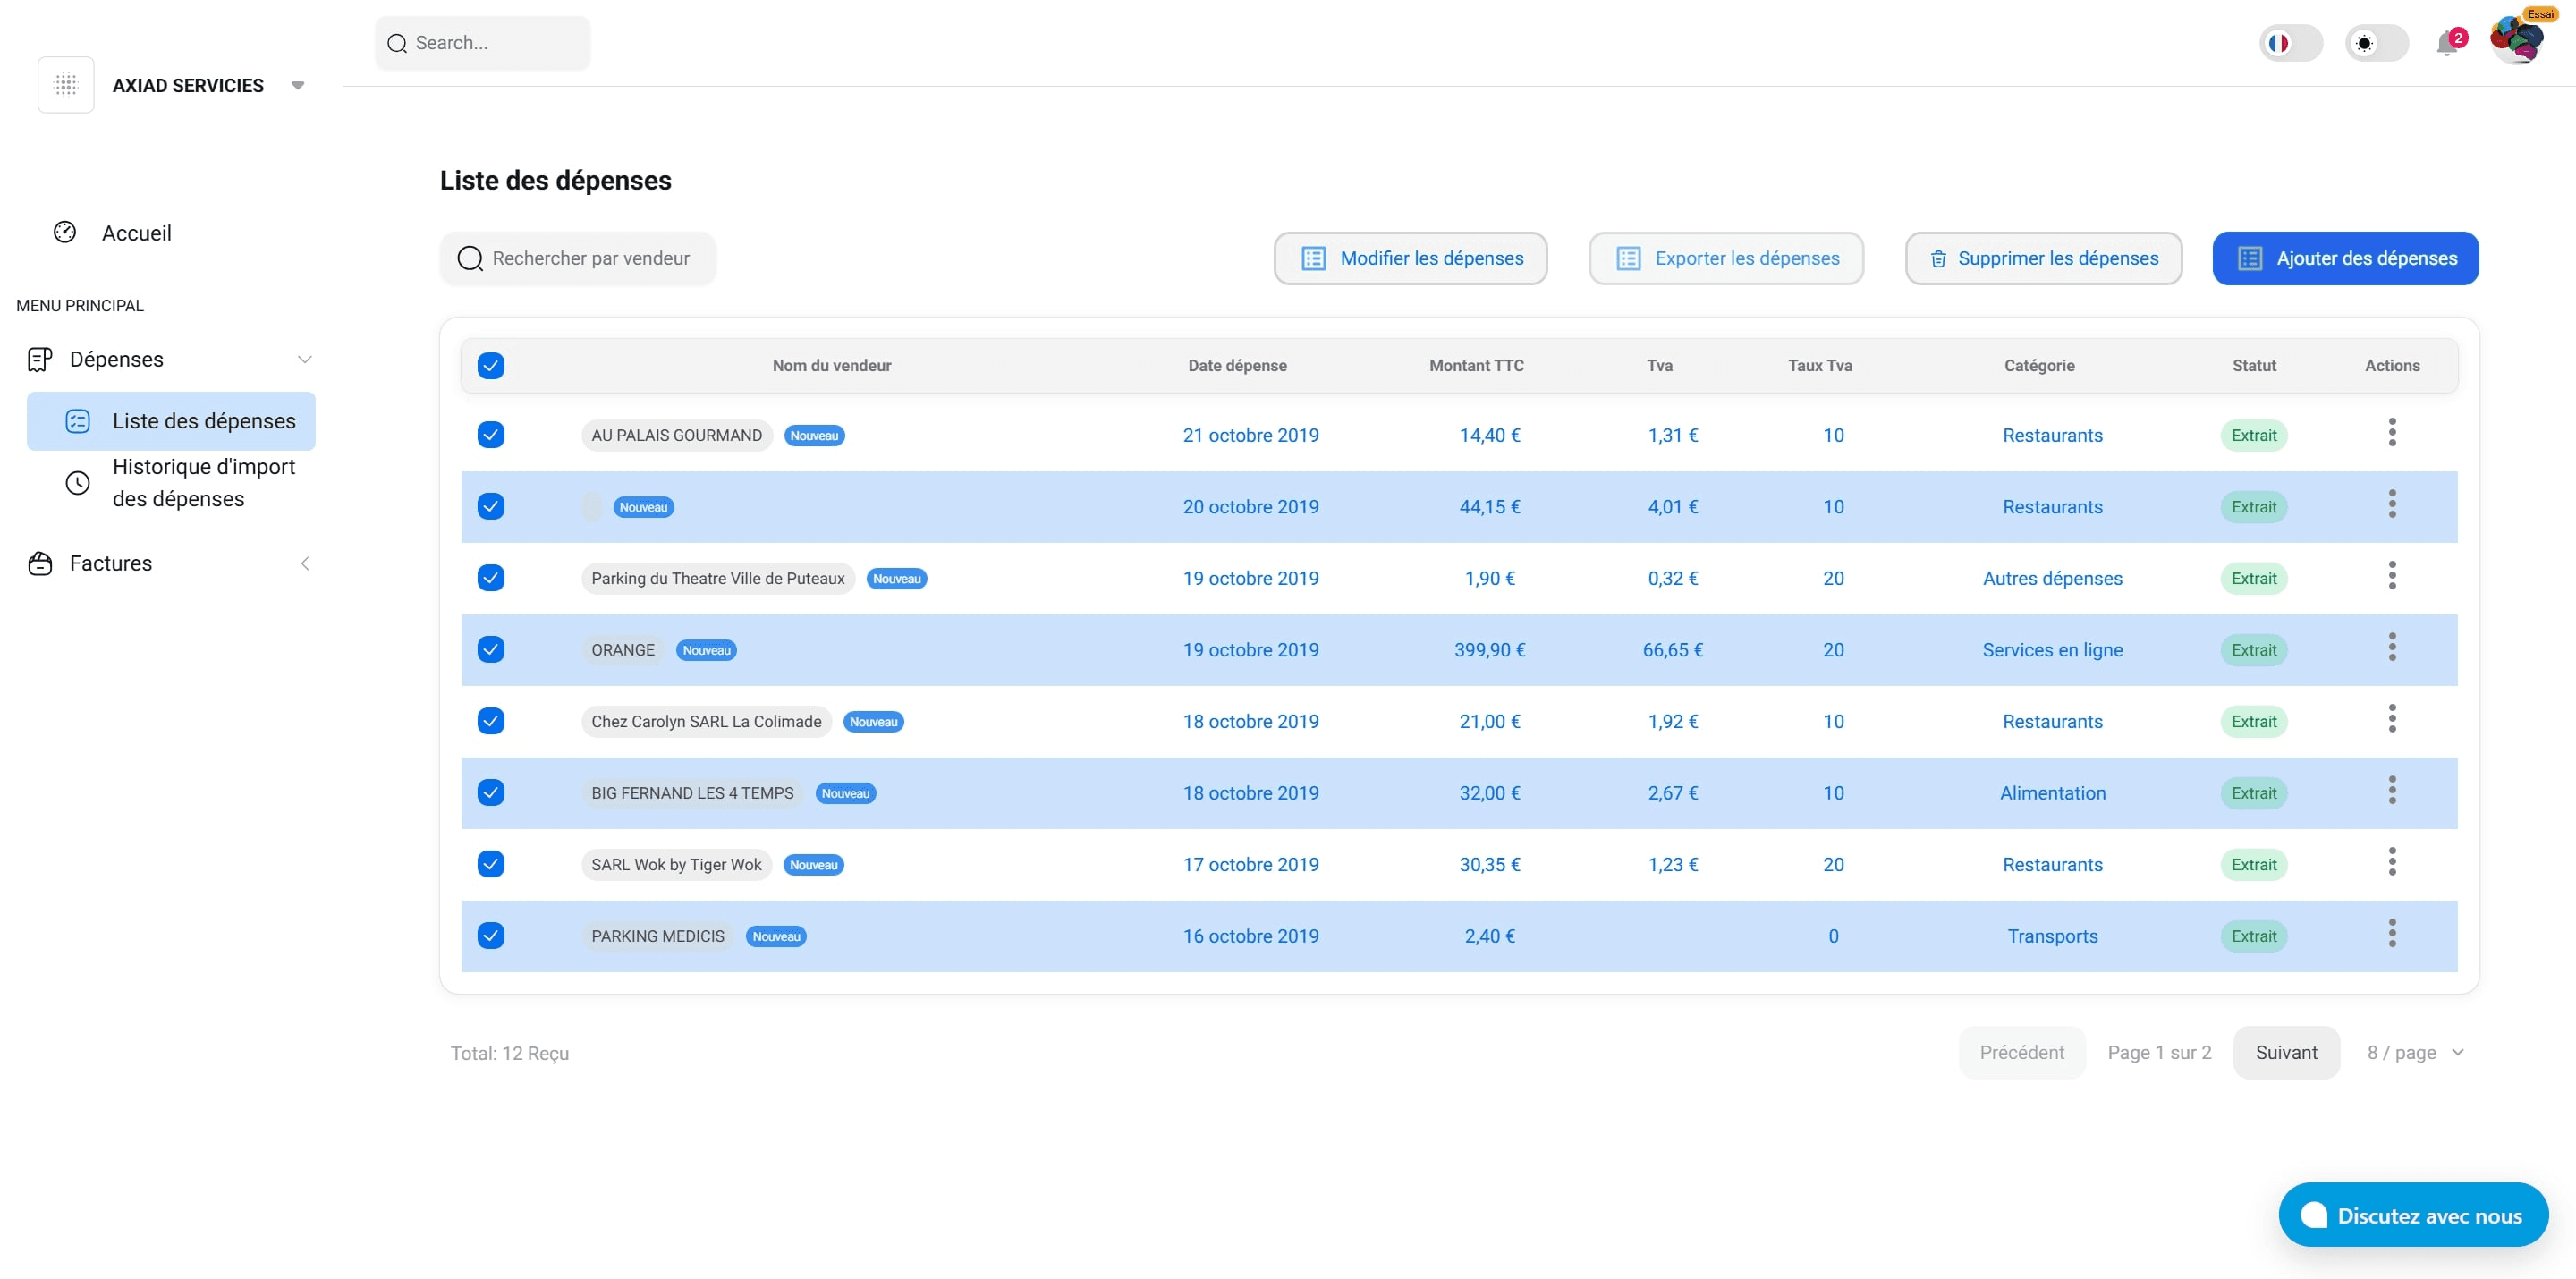
Task: Click the AXIAD SERVICIES grid logo icon
Action: coord(66,85)
